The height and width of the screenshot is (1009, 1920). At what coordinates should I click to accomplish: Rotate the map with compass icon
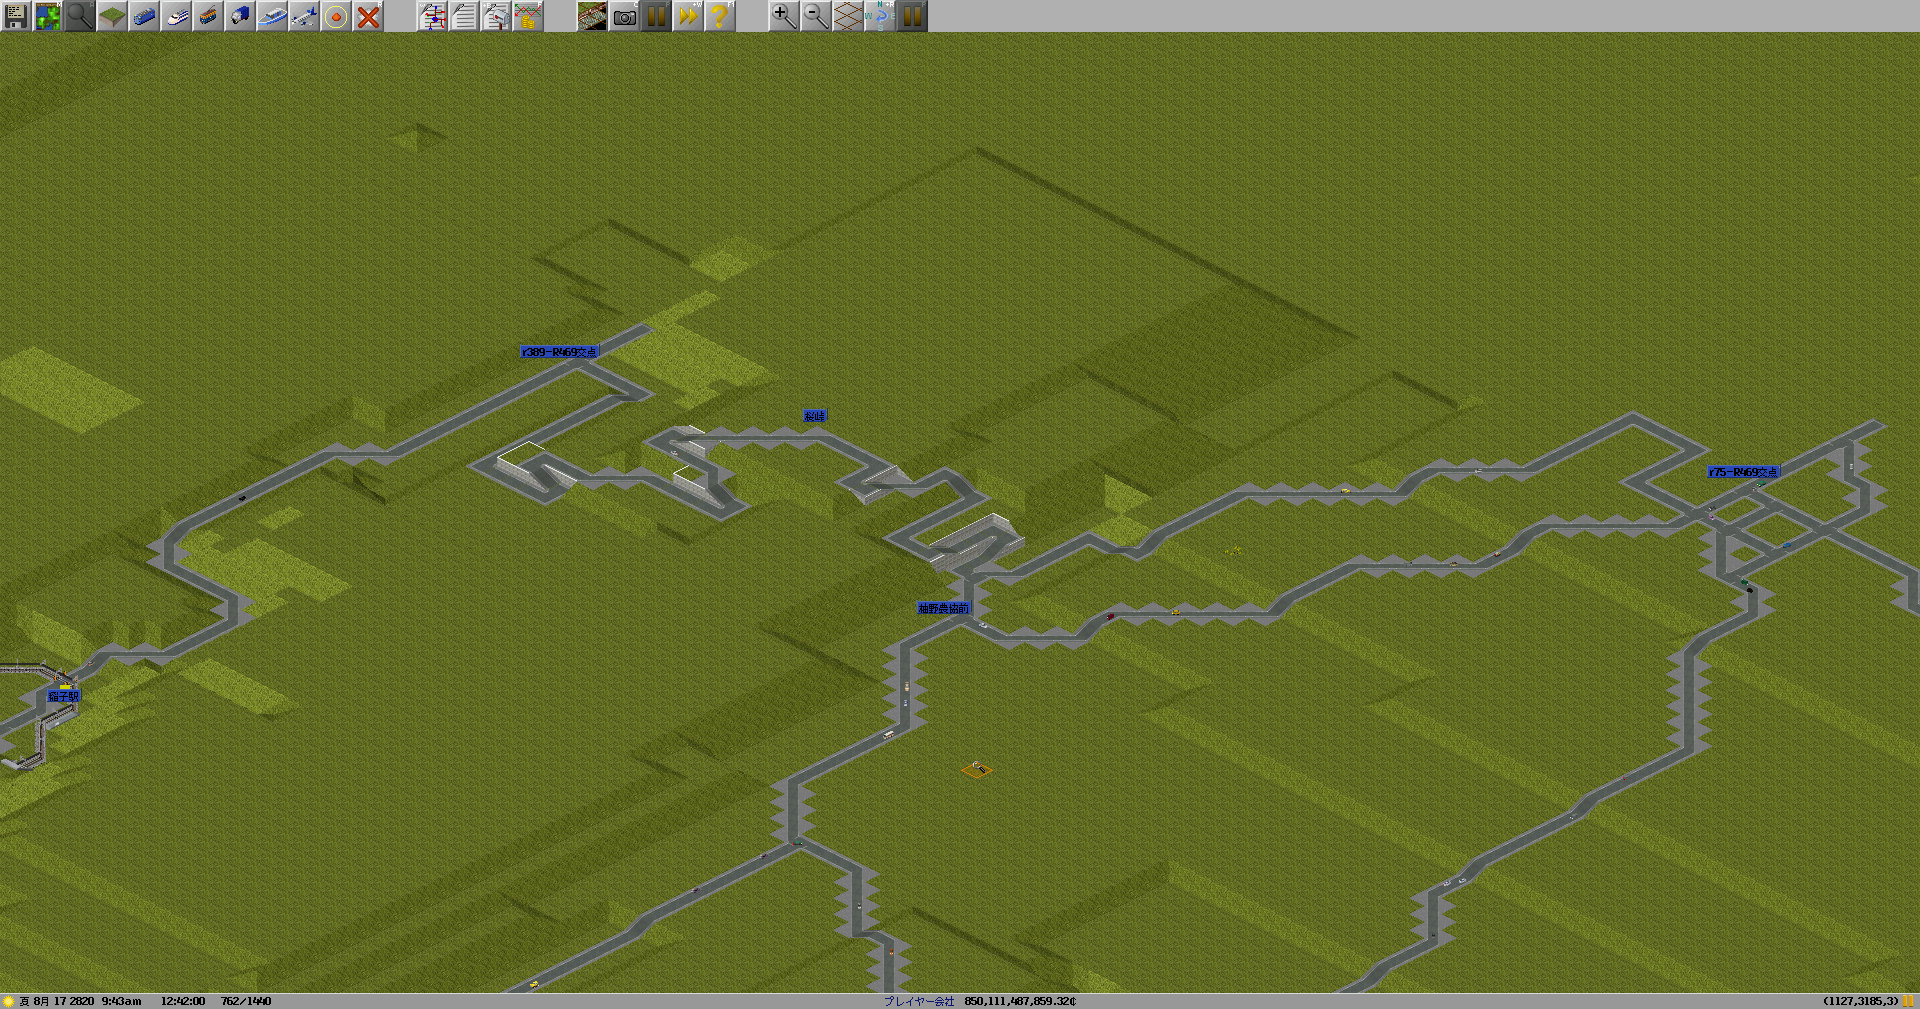[x=880, y=16]
